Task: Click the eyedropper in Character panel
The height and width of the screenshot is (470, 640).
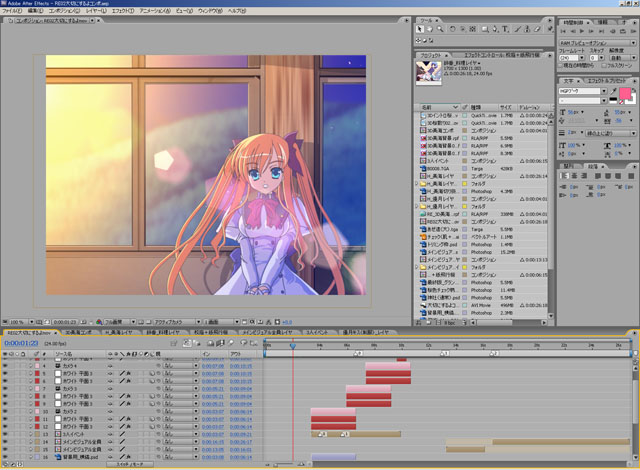Action: click(613, 91)
